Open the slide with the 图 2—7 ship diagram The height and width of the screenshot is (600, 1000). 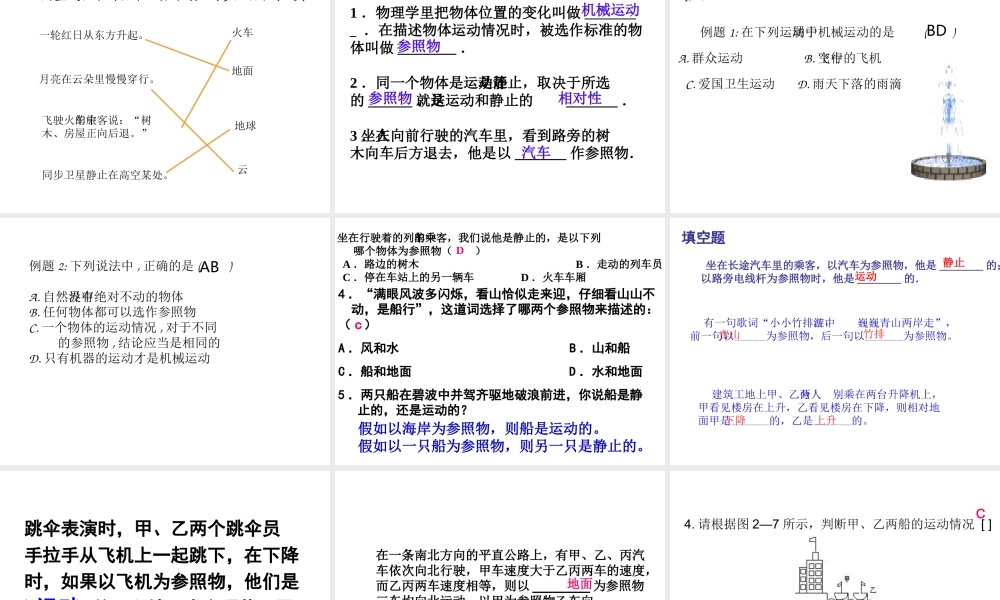(x=835, y=536)
